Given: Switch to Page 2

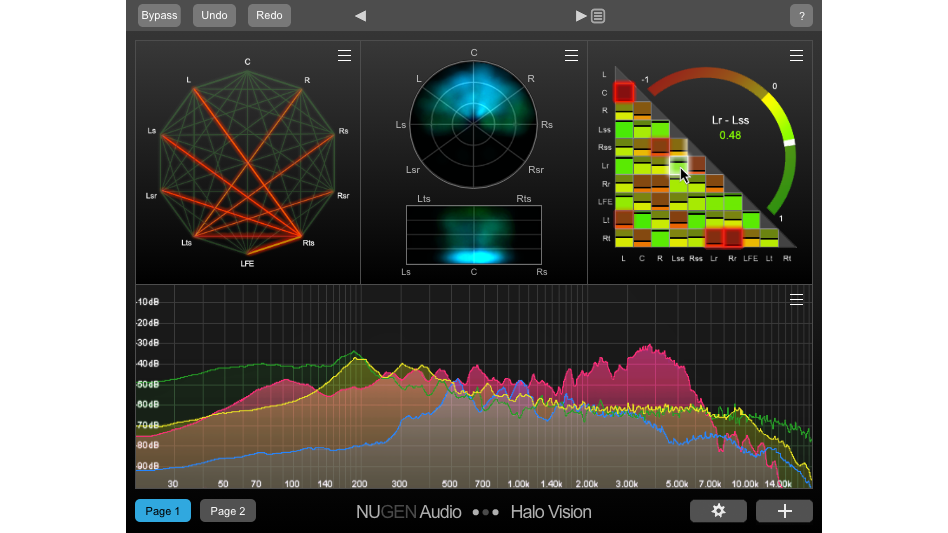Looking at the screenshot, I should coord(228,511).
